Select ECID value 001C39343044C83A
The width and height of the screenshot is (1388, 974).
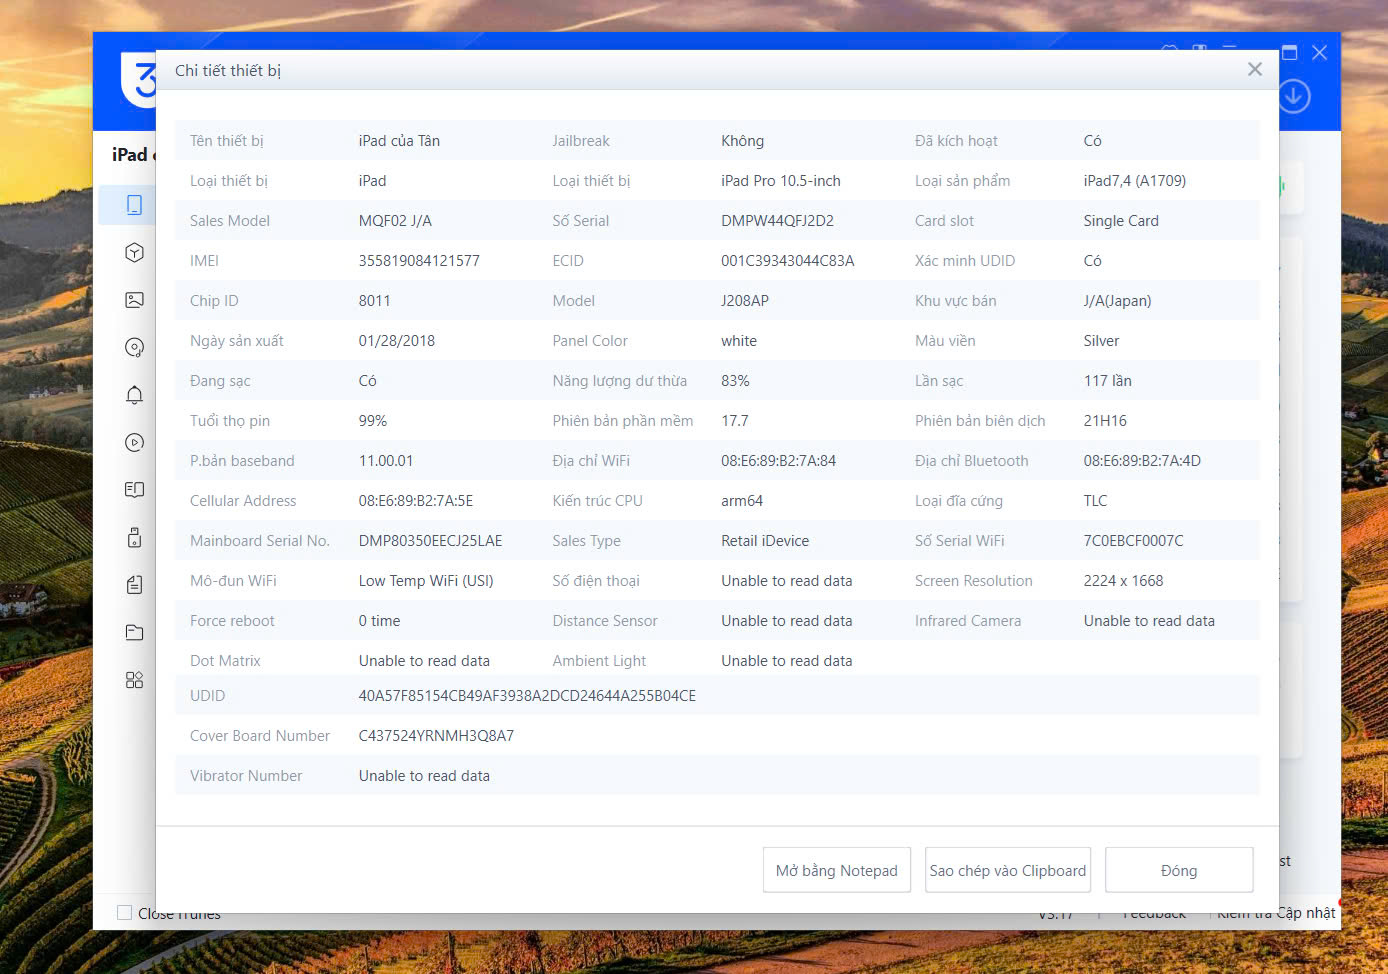point(787,261)
